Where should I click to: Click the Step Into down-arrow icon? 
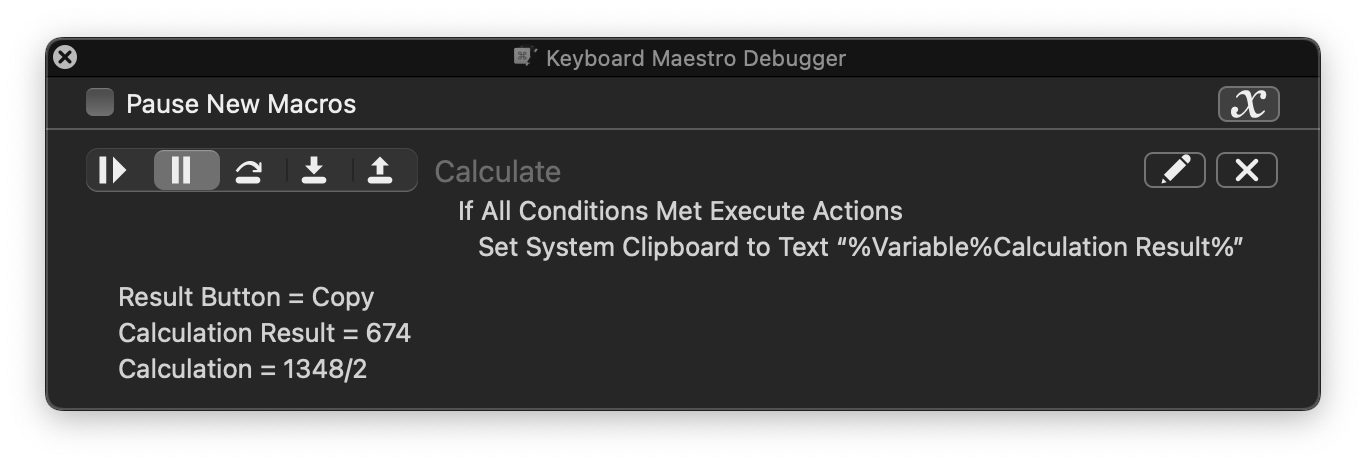[314, 171]
